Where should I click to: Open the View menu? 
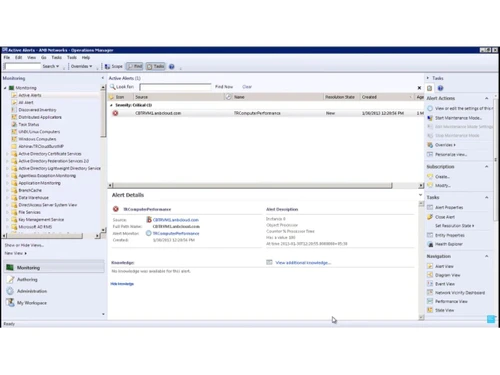[31, 57]
